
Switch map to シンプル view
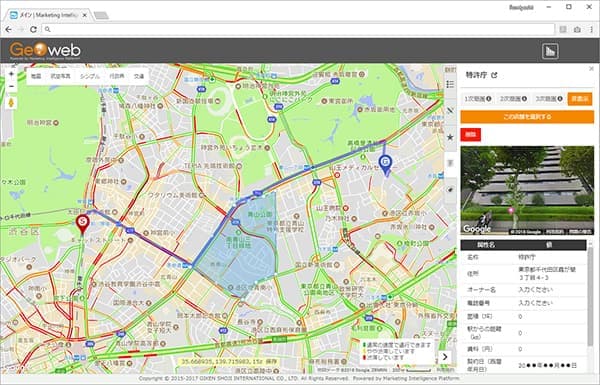point(90,76)
